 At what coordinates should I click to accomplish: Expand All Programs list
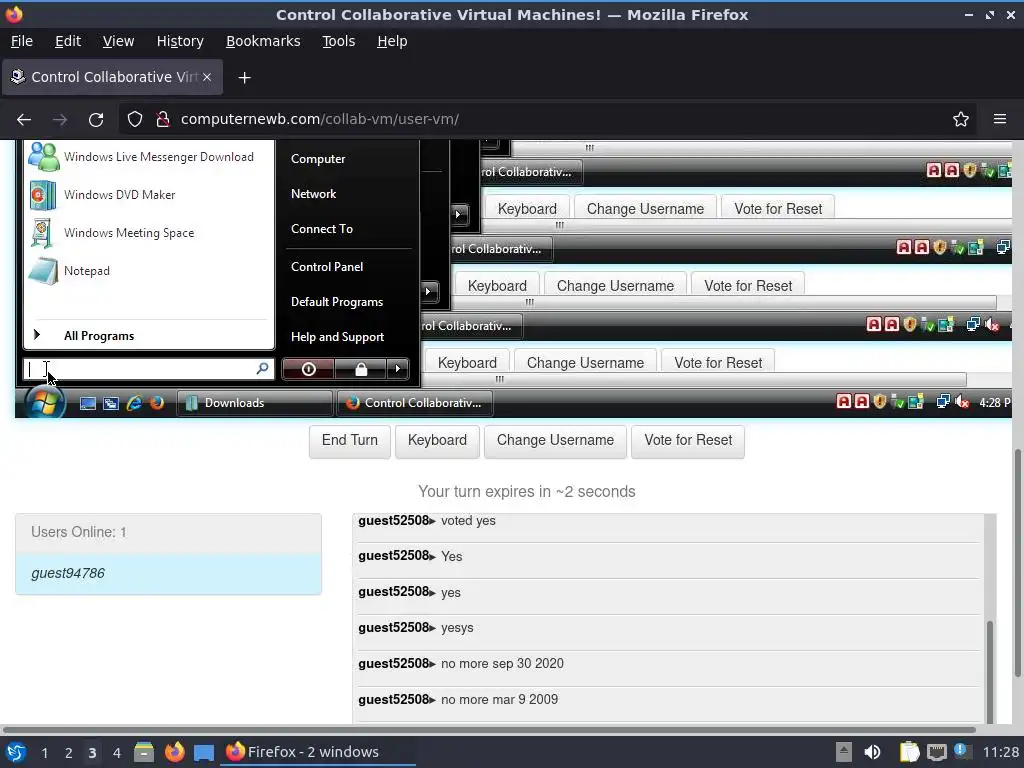149,336
